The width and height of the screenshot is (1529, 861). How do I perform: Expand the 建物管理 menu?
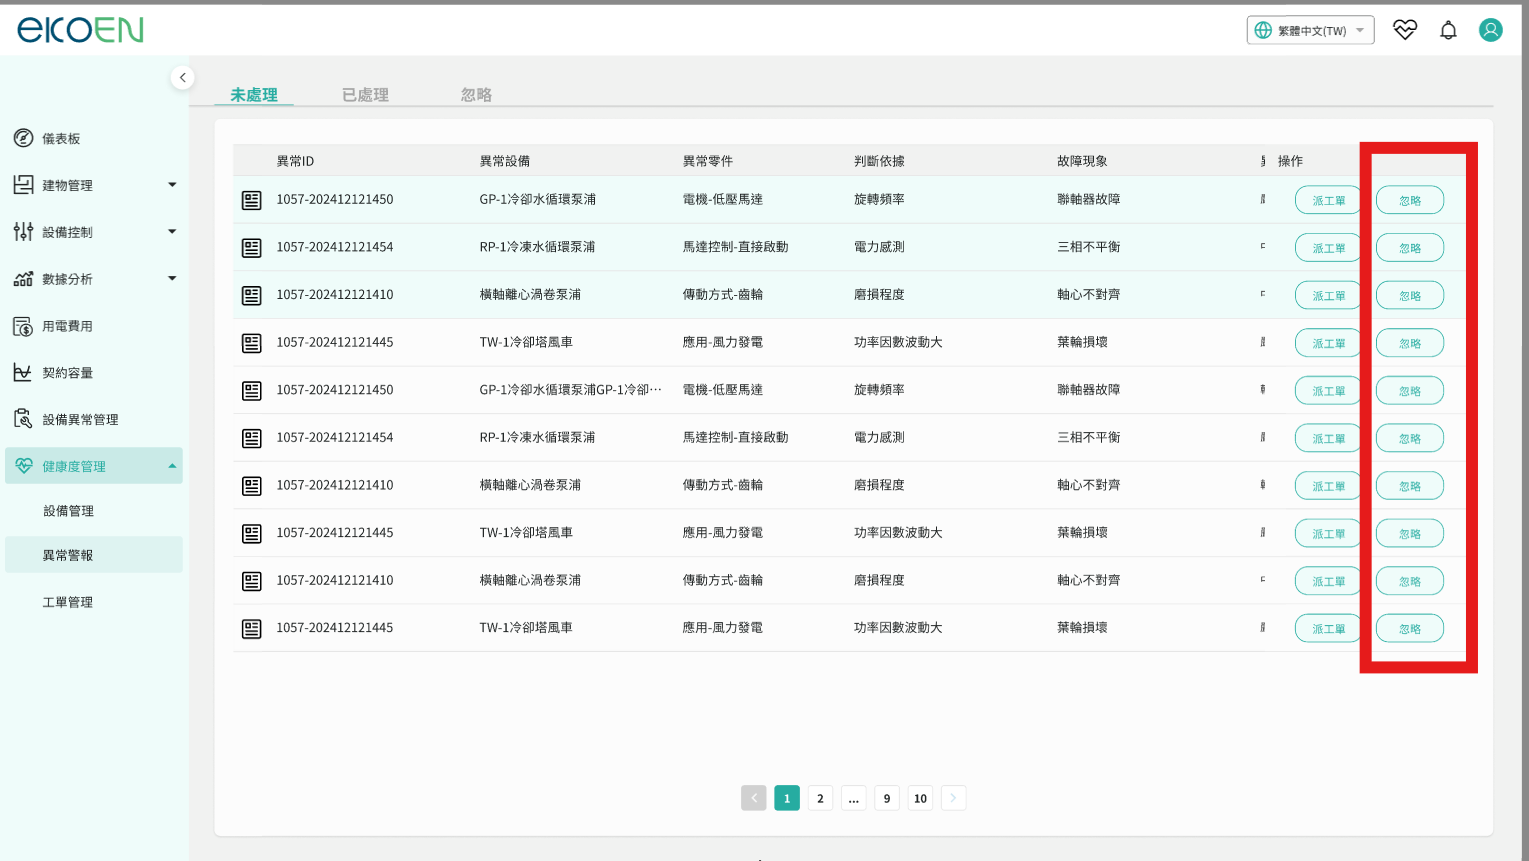171,185
